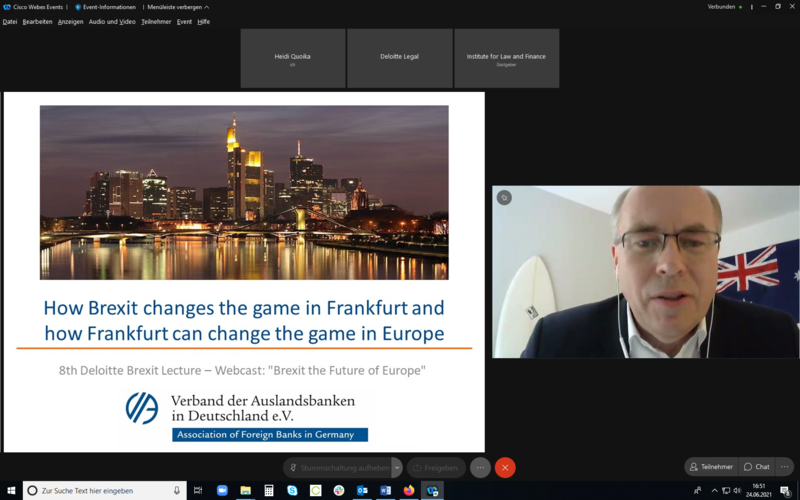Collapse menu bar via Menüleiste verbergen
800x500 pixels.
click(178, 7)
